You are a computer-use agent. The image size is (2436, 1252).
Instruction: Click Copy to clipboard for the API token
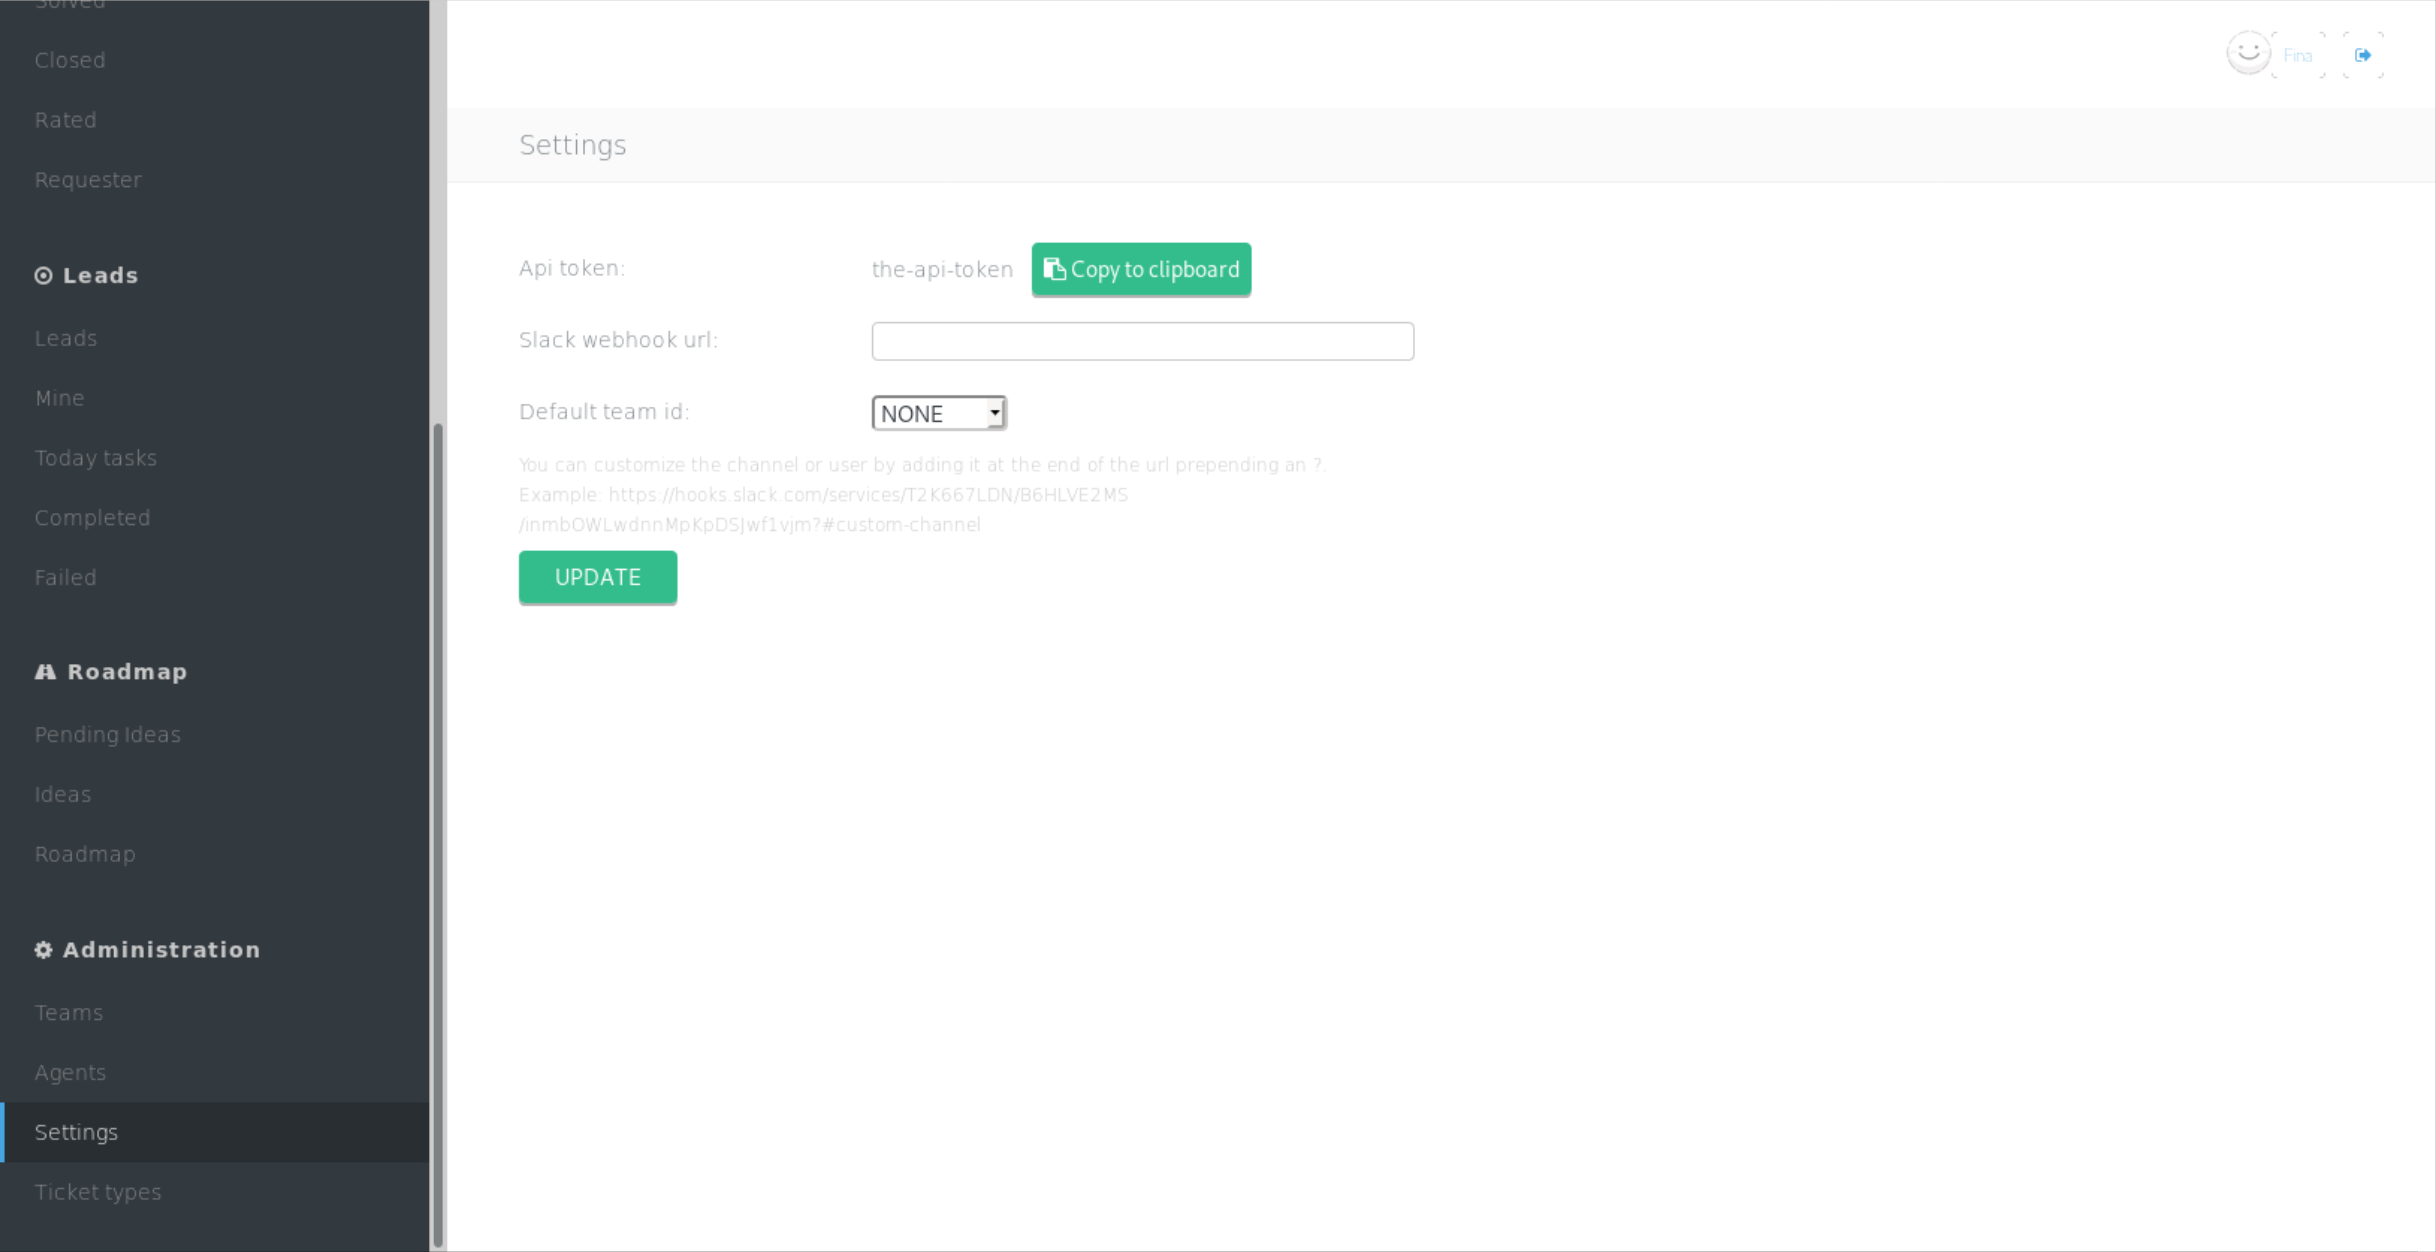(1141, 269)
